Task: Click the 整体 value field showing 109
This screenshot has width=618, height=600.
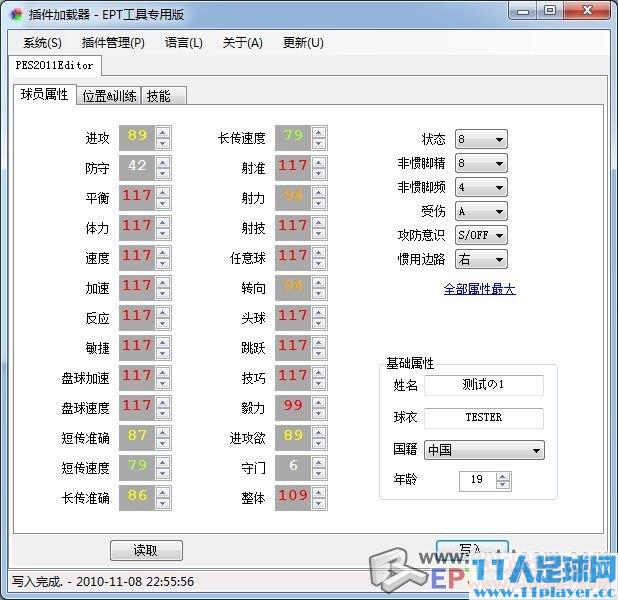Action: pyautogui.click(x=293, y=498)
